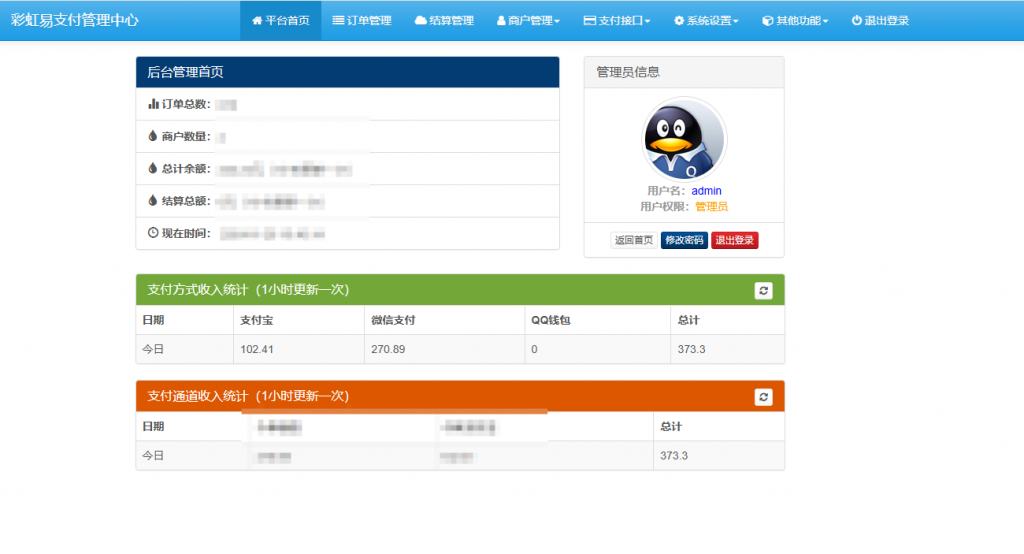Click the penguin avatar image

[x=684, y=139]
